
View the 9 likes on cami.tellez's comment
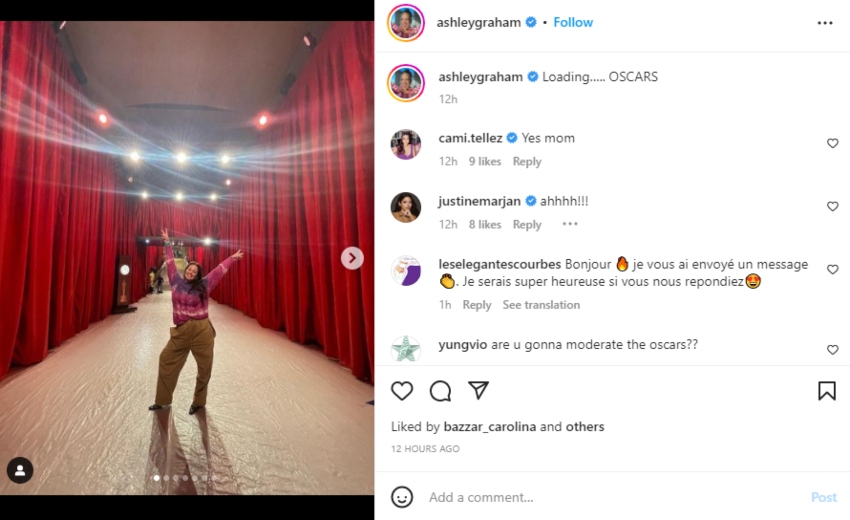pos(485,162)
